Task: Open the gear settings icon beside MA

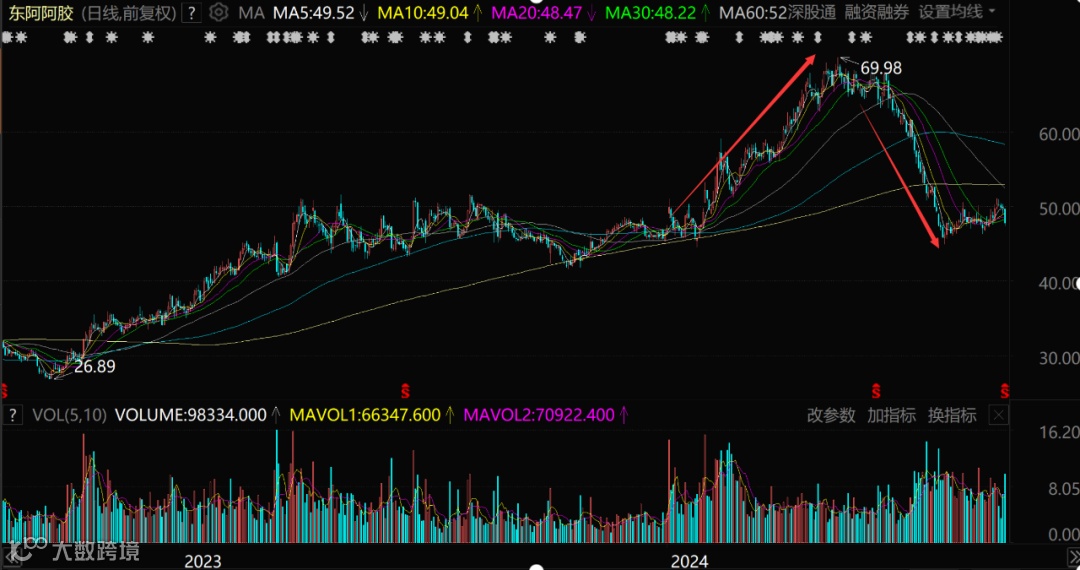Action: coord(218,12)
